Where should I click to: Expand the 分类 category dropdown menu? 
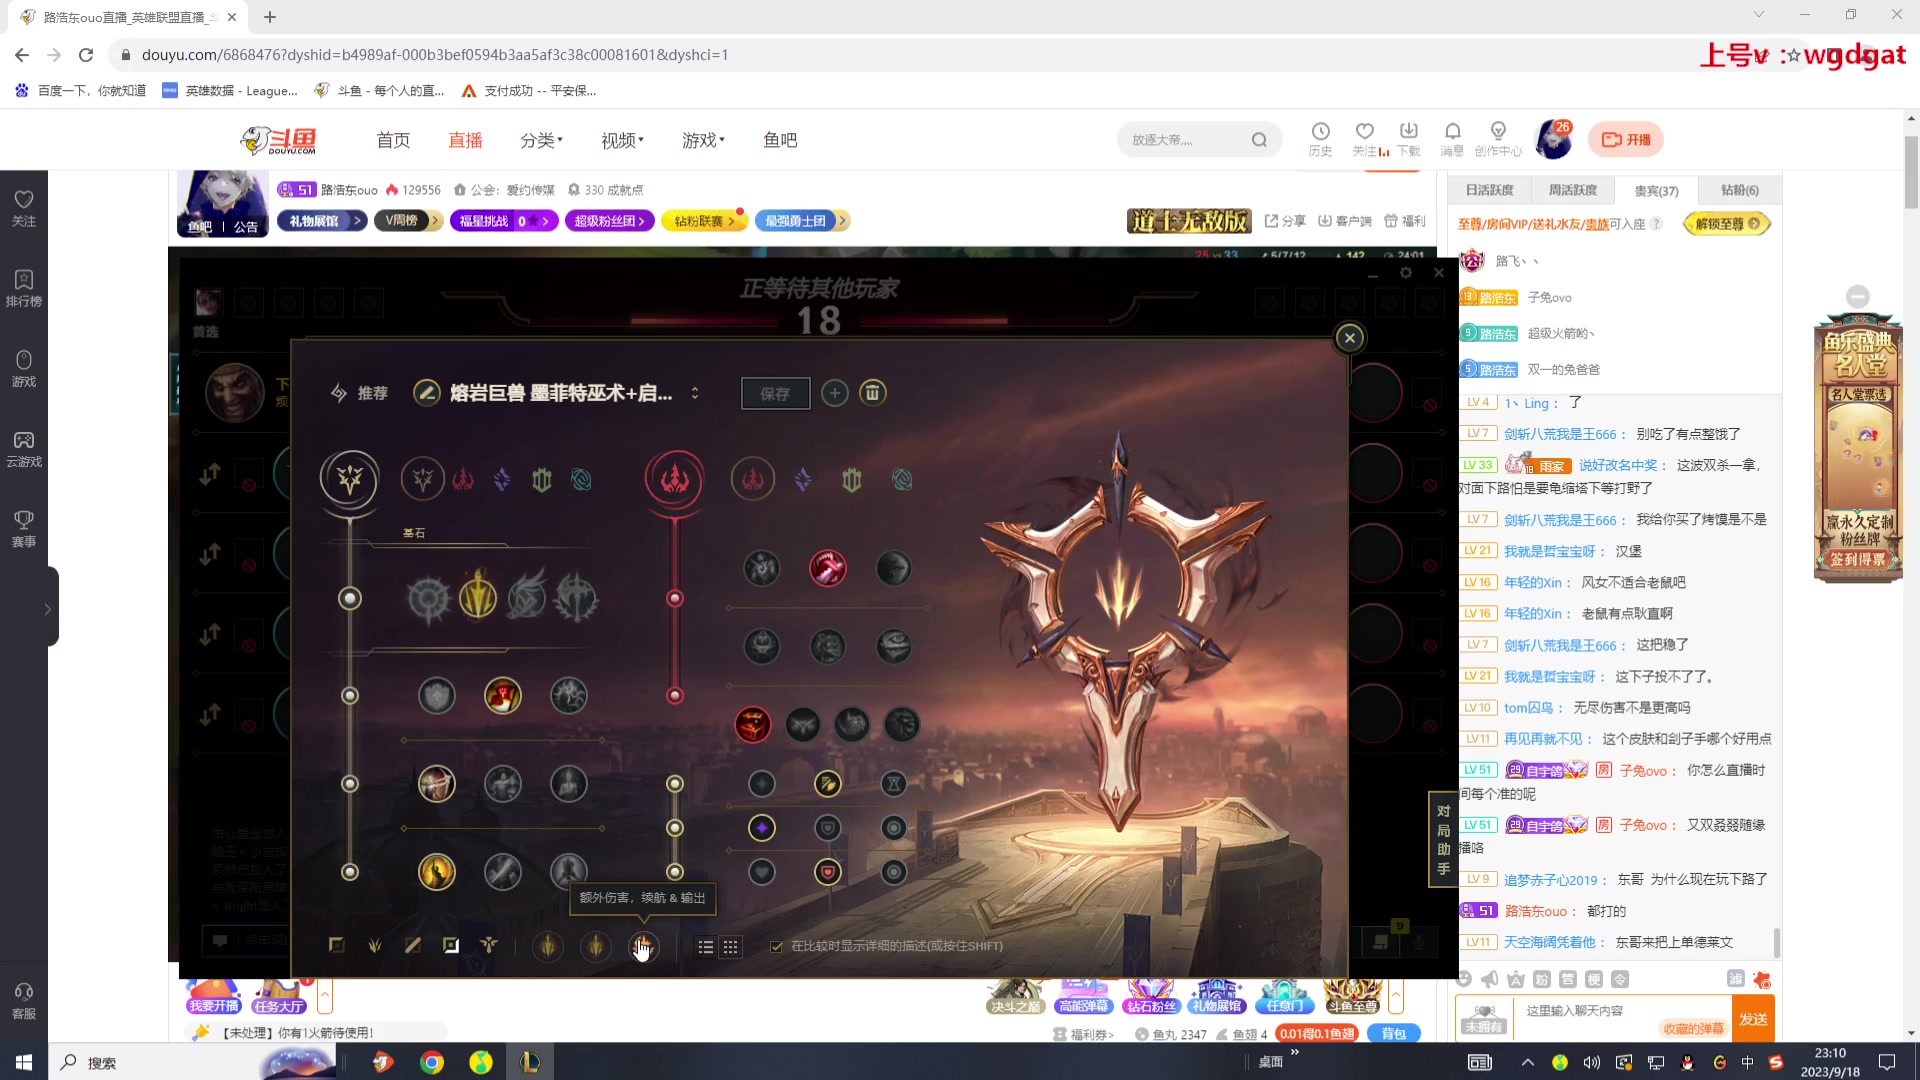(541, 140)
